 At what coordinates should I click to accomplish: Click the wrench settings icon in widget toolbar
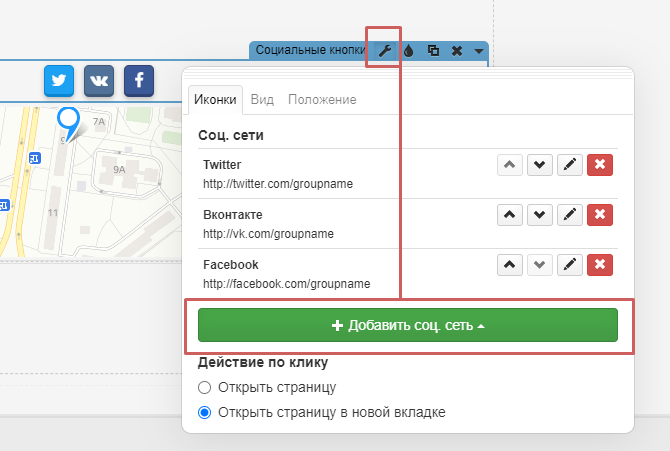[384, 50]
